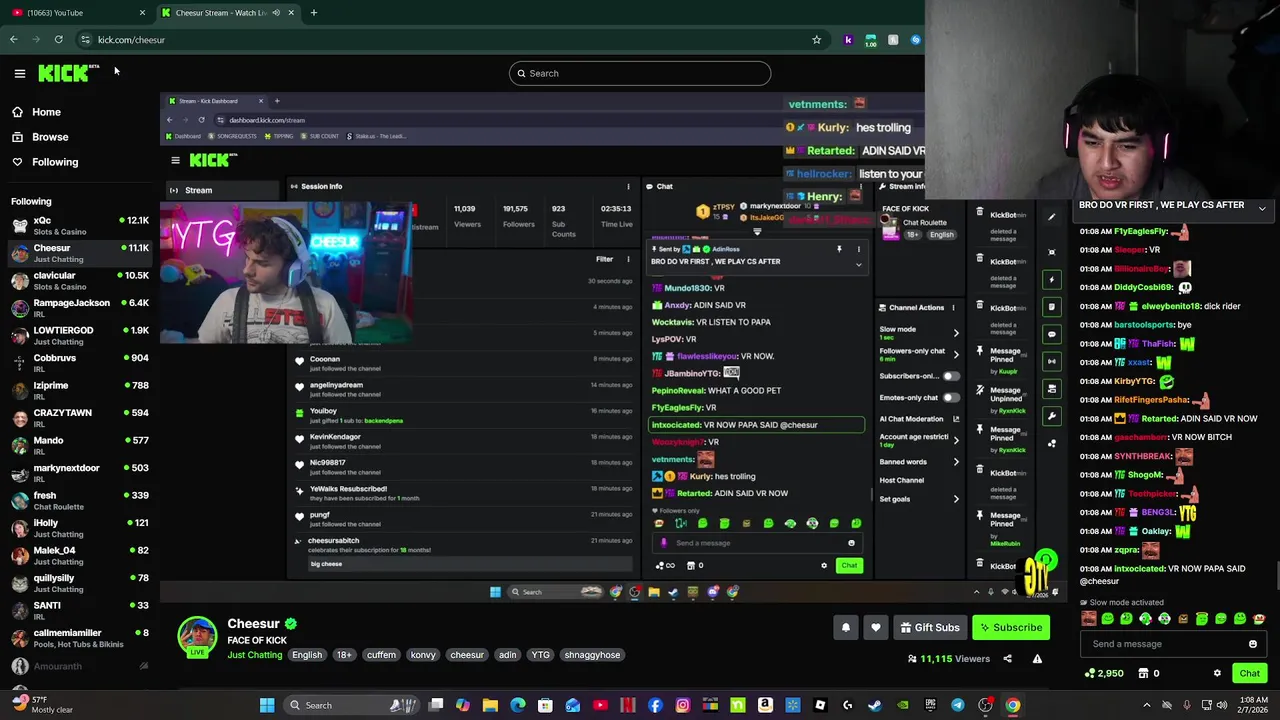The image size is (1280, 720).
Task: Open Browse in Kick sidebar
Action: (x=50, y=137)
